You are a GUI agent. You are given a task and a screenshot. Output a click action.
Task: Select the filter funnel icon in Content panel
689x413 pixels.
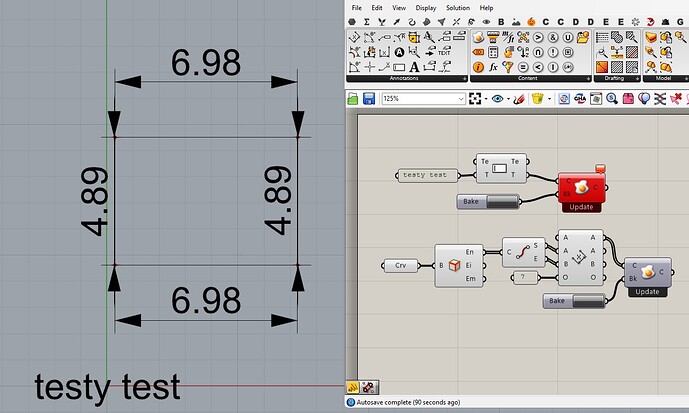click(x=508, y=67)
